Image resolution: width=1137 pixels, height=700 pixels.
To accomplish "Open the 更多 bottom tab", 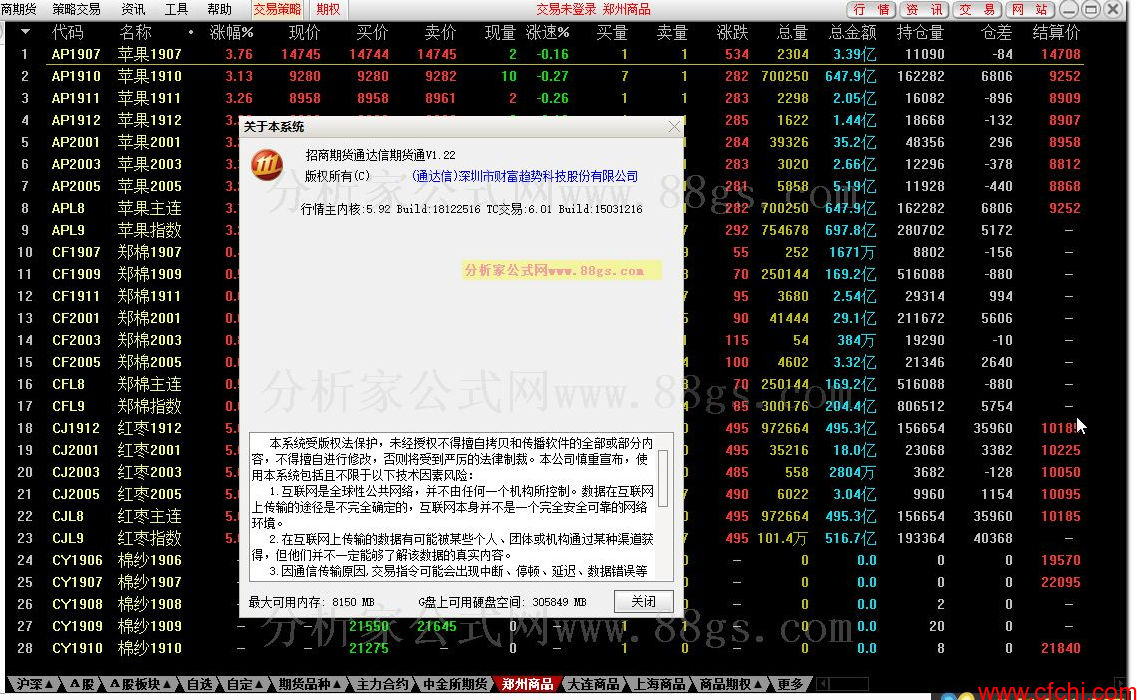I will [790, 684].
